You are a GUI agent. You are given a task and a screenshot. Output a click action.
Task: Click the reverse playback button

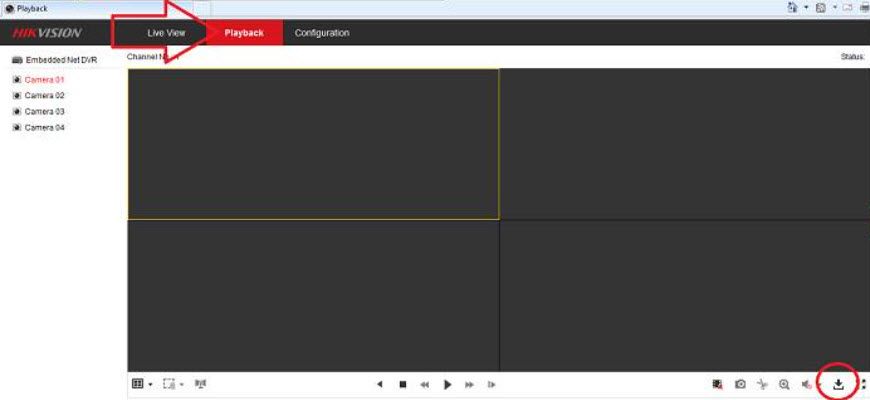[x=380, y=384]
